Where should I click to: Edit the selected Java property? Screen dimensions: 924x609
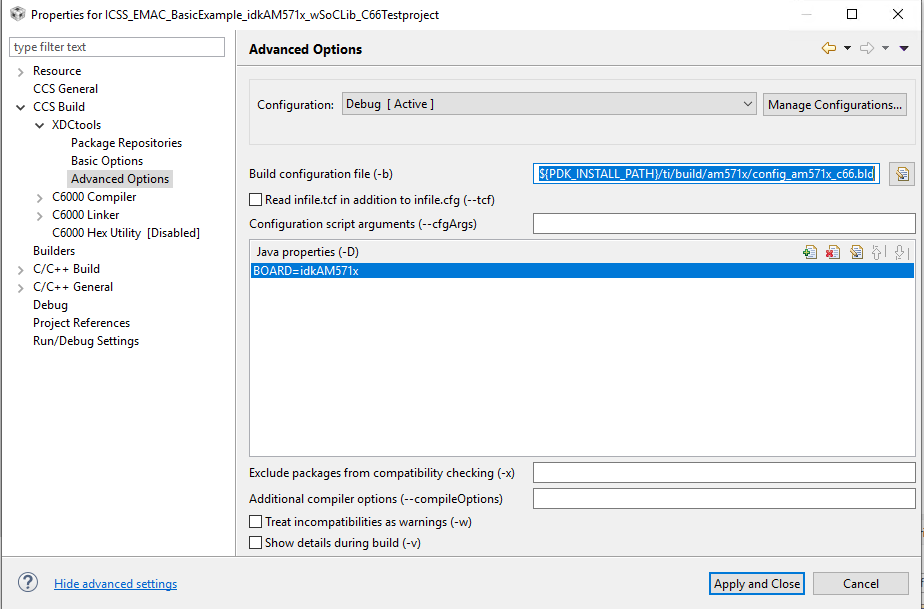tap(856, 252)
